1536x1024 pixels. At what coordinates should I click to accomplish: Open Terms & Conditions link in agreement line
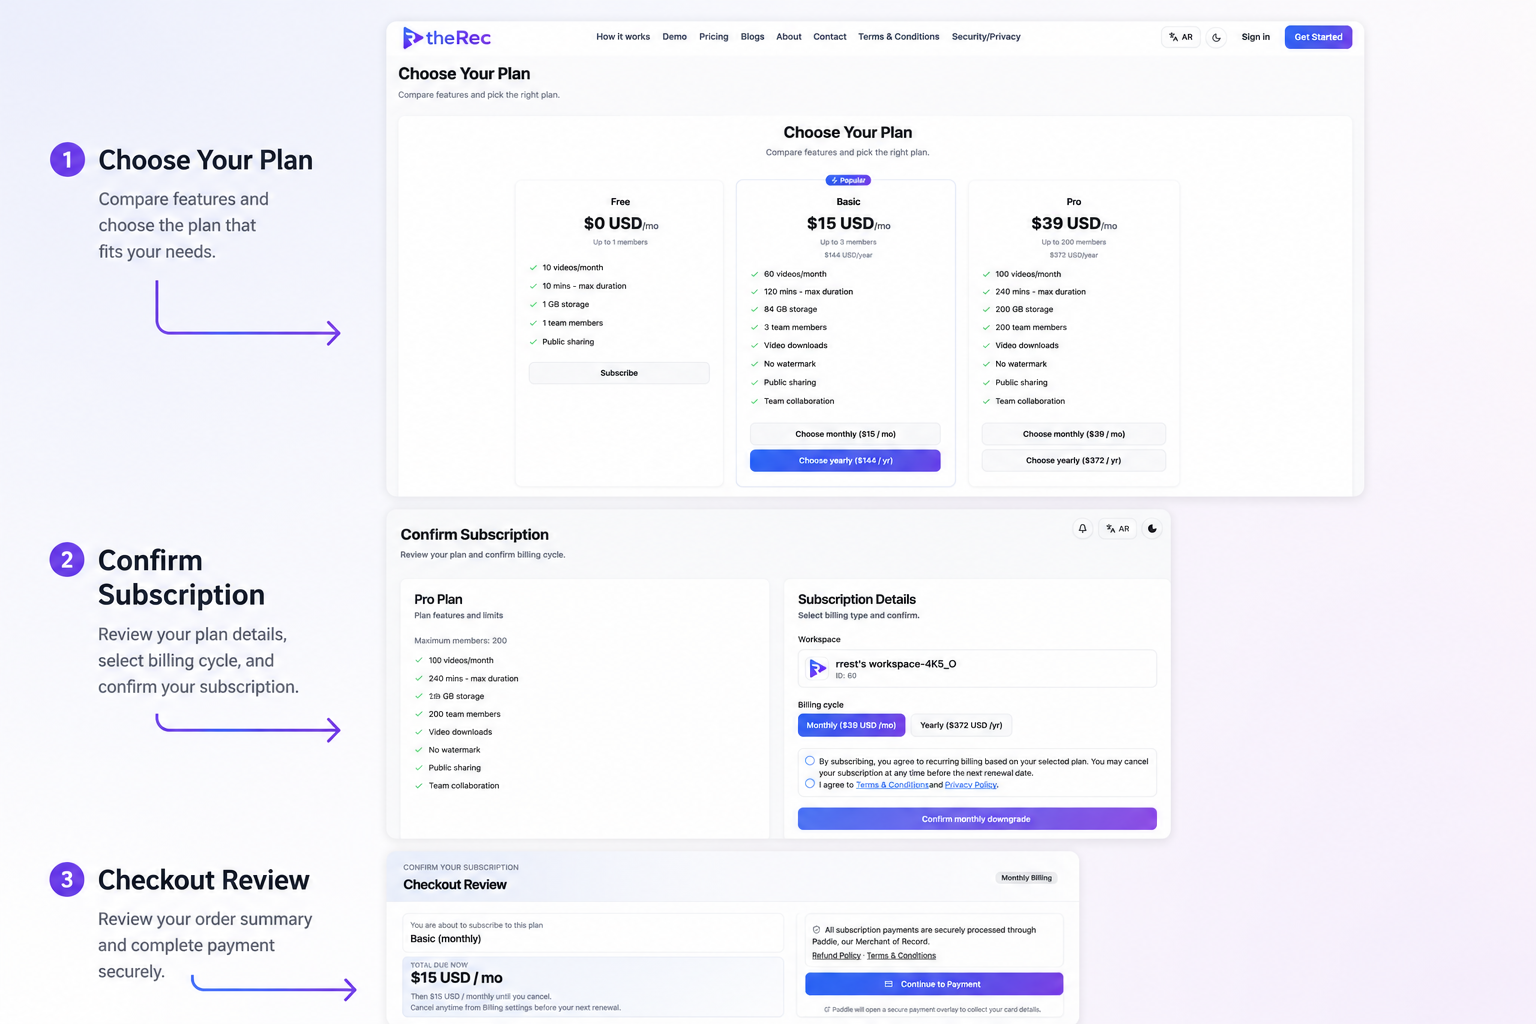(x=892, y=785)
